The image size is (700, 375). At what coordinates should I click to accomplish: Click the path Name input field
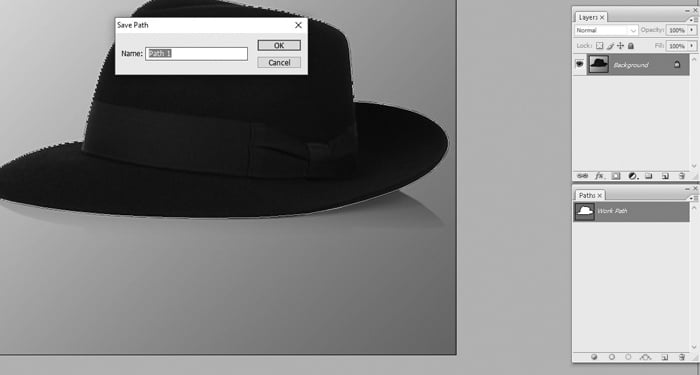196,54
